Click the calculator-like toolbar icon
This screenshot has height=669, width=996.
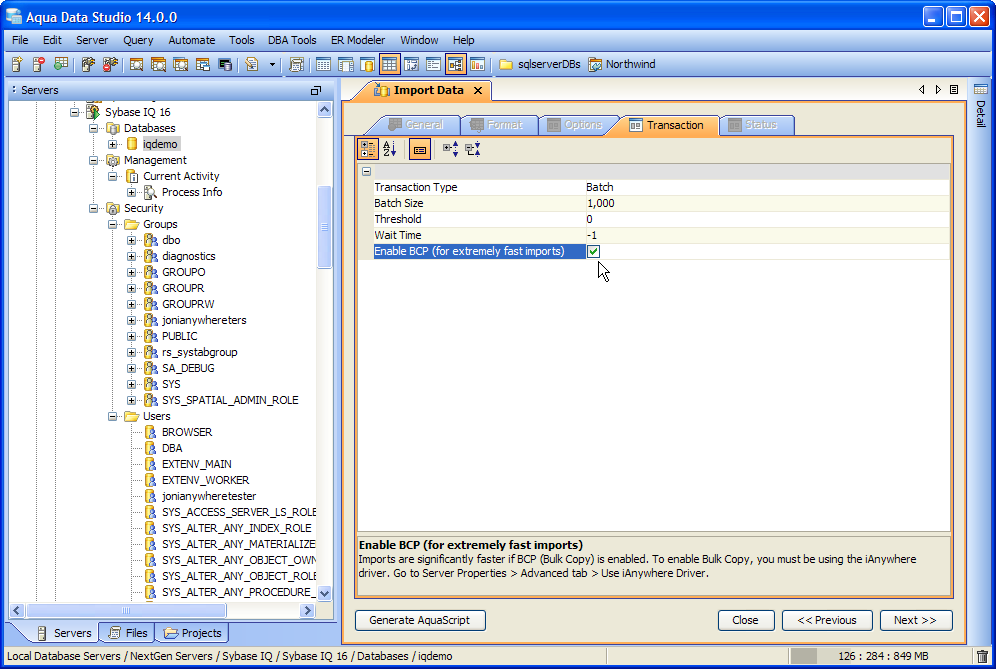coord(296,64)
